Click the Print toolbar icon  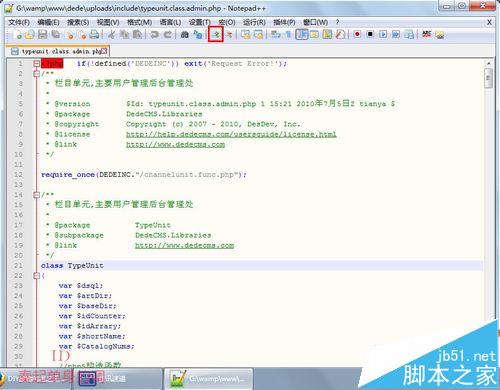point(95,34)
